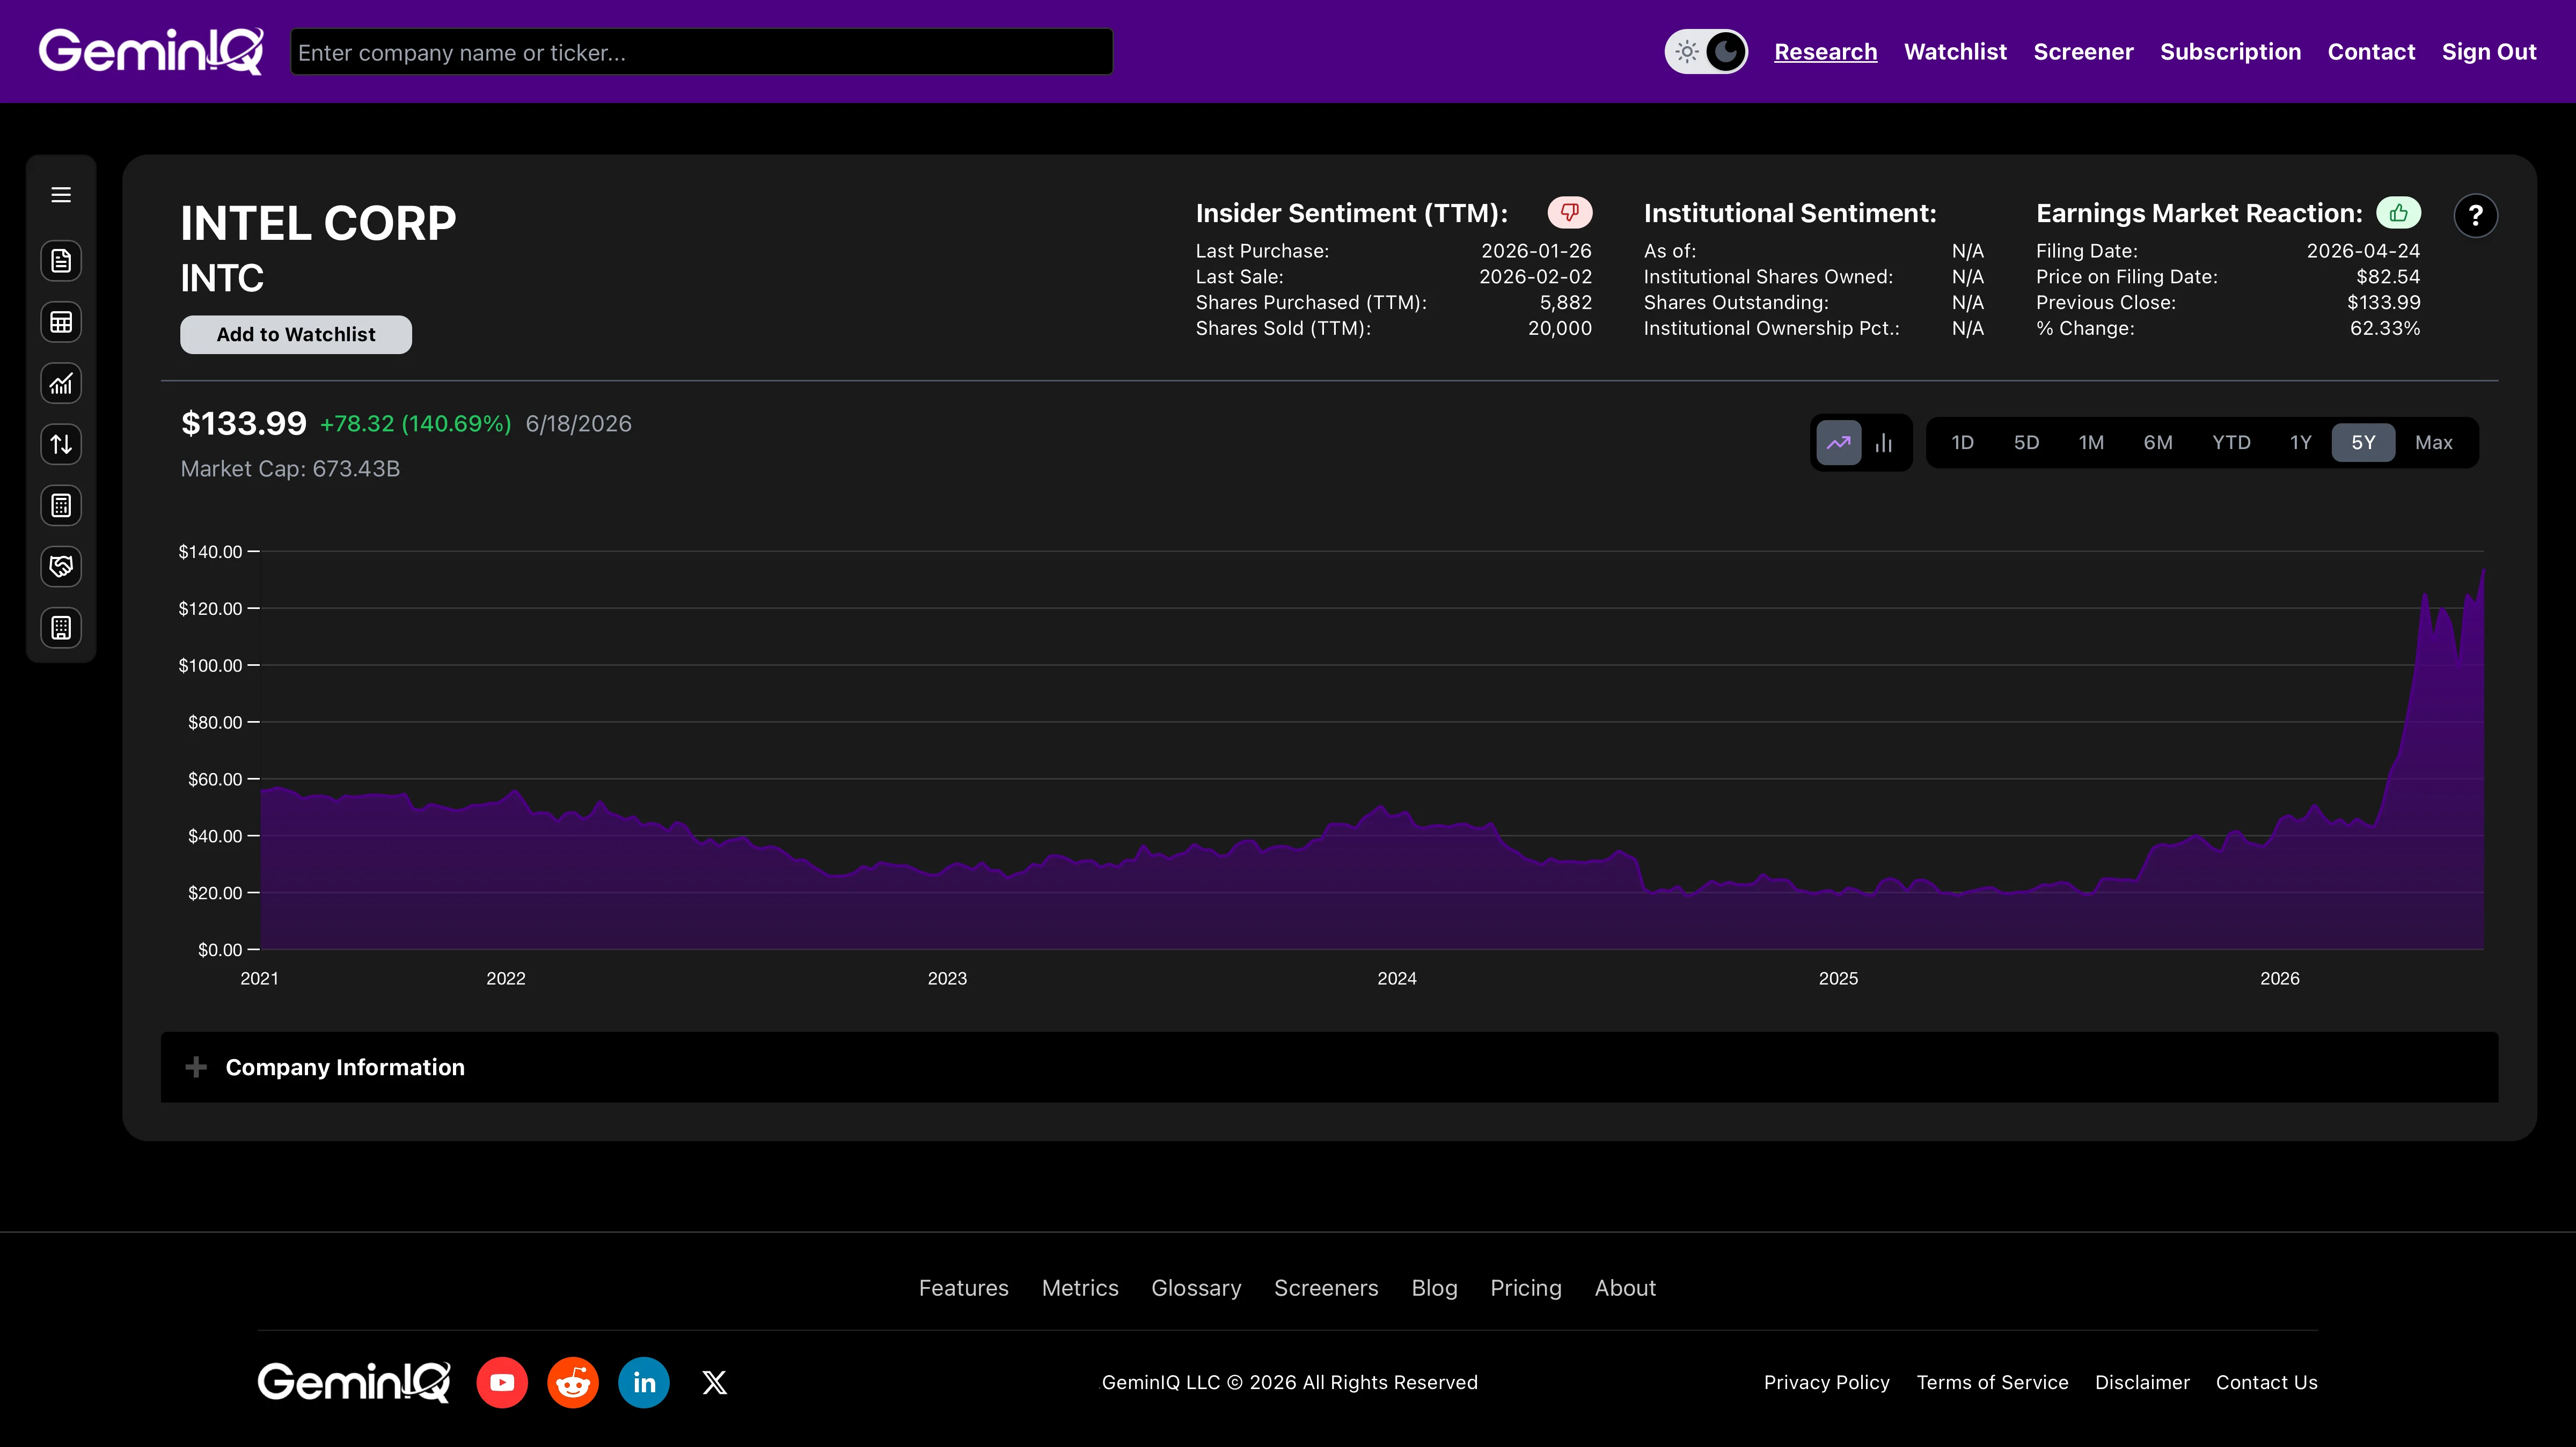The height and width of the screenshot is (1447, 2576).
Task: Switch to bar chart view
Action: click(1884, 443)
